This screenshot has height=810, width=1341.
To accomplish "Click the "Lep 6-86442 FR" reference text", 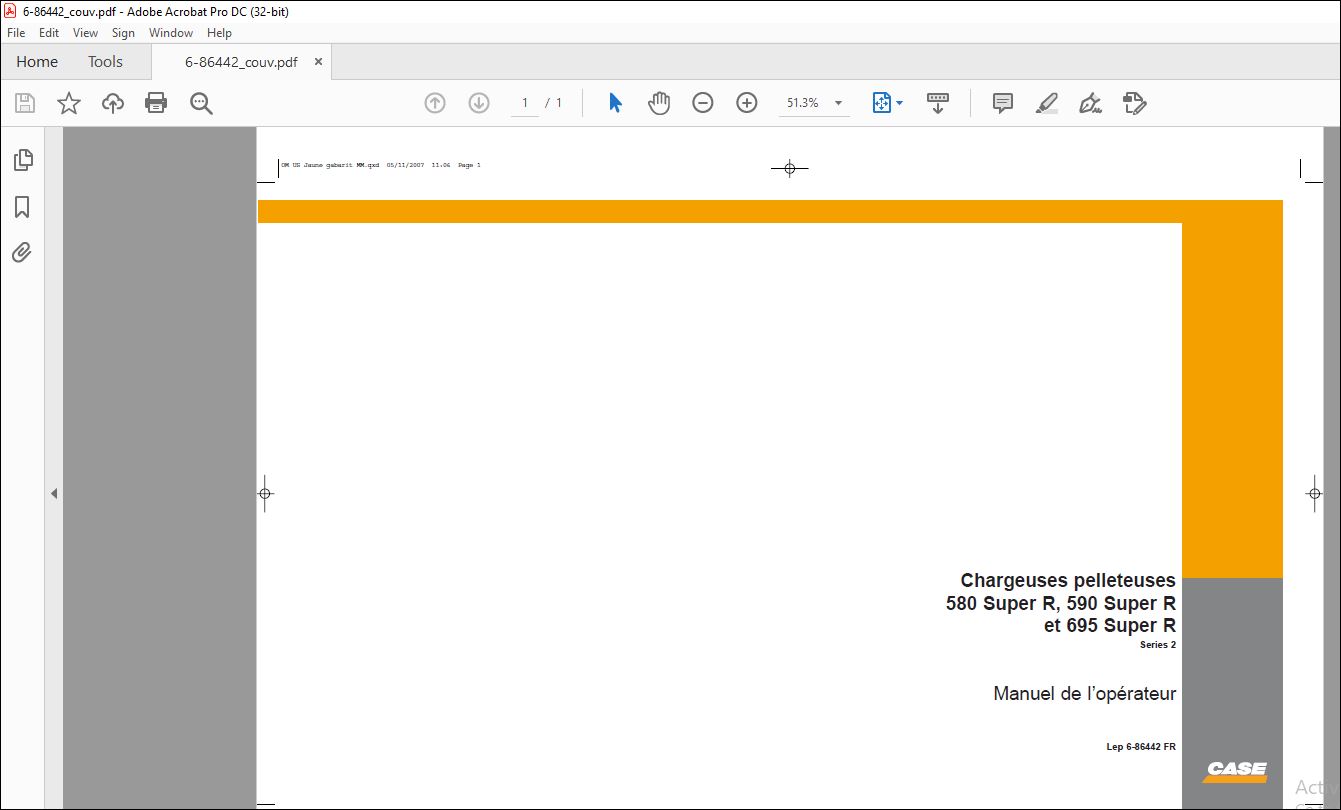I will click(x=1141, y=747).
